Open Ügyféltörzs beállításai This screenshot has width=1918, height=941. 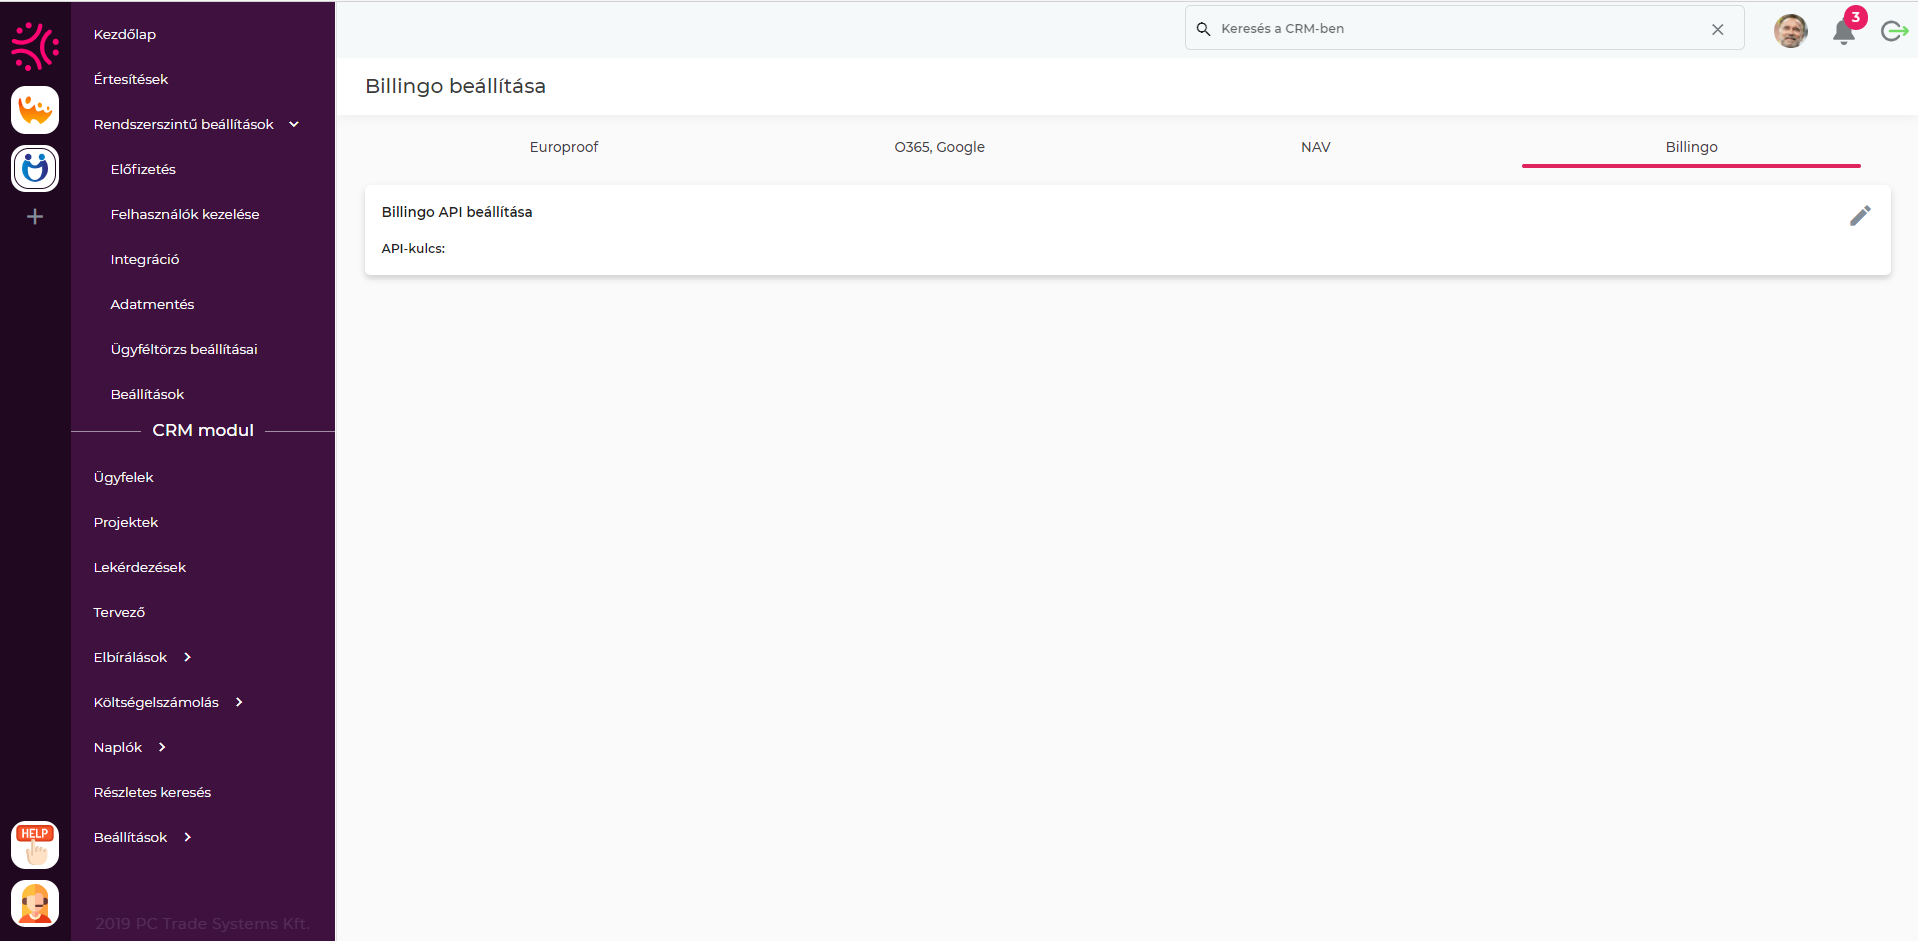point(184,349)
